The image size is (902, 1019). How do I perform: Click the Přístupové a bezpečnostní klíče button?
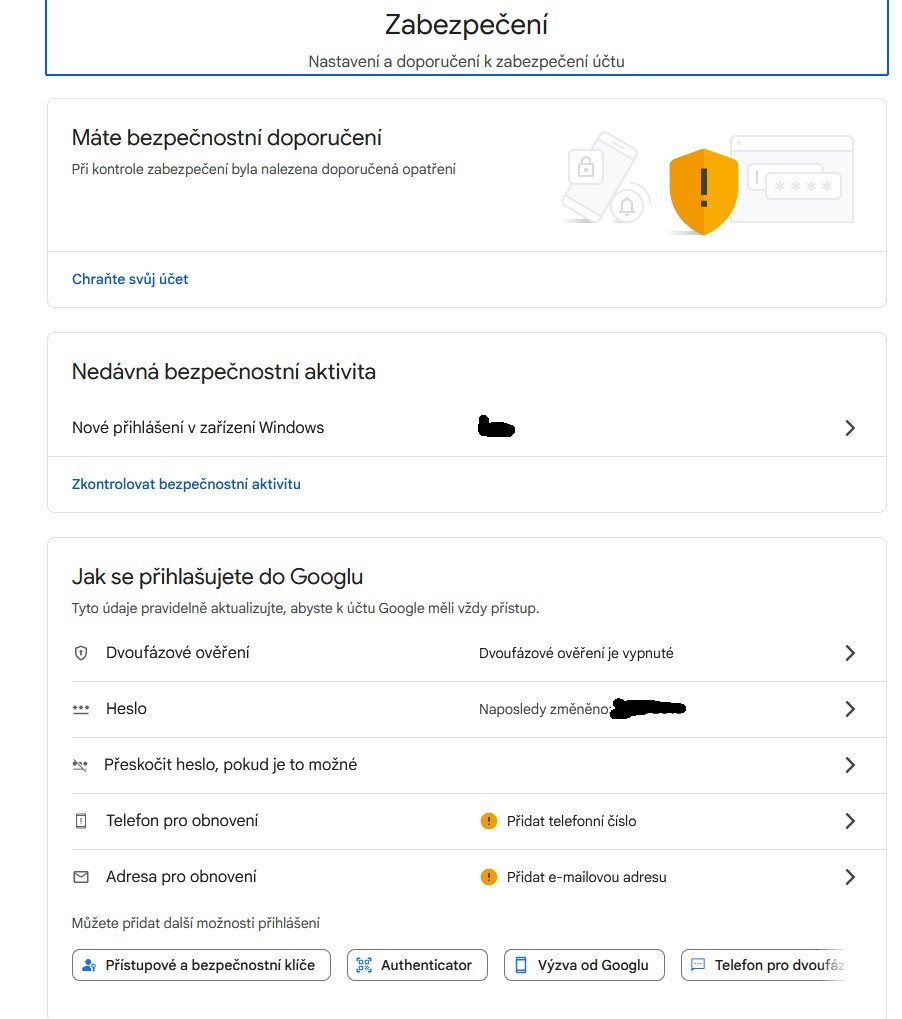201,965
